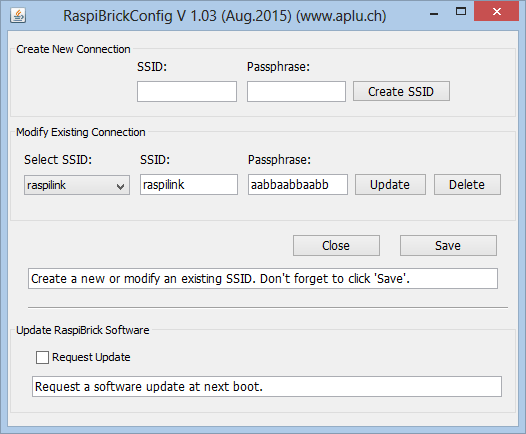Click the Java application icon in title bar
526x434 pixels.
pos(18,15)
